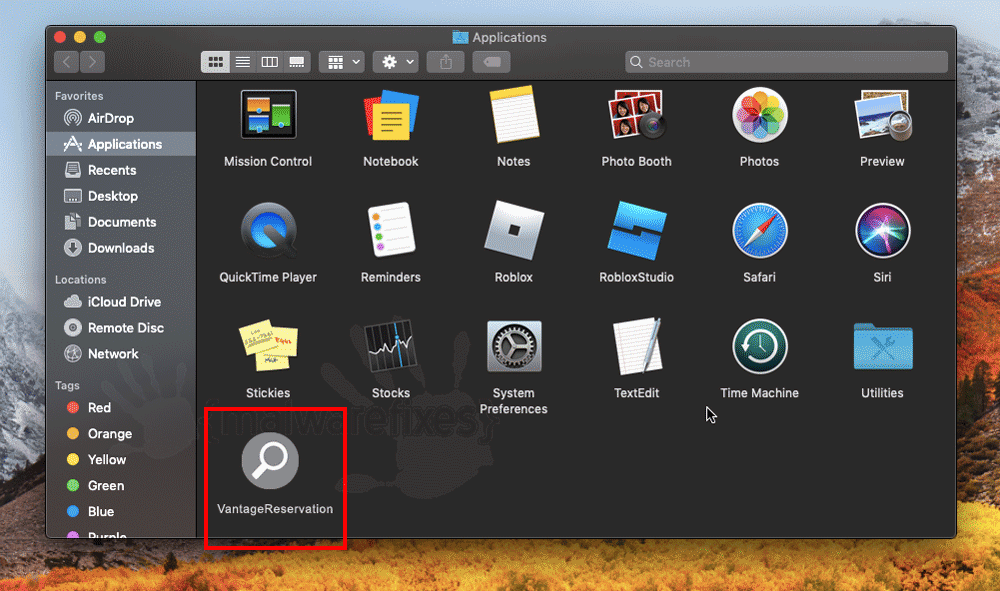Open the Reminders app
1000x591 pixels.
(x=391, y=230)
